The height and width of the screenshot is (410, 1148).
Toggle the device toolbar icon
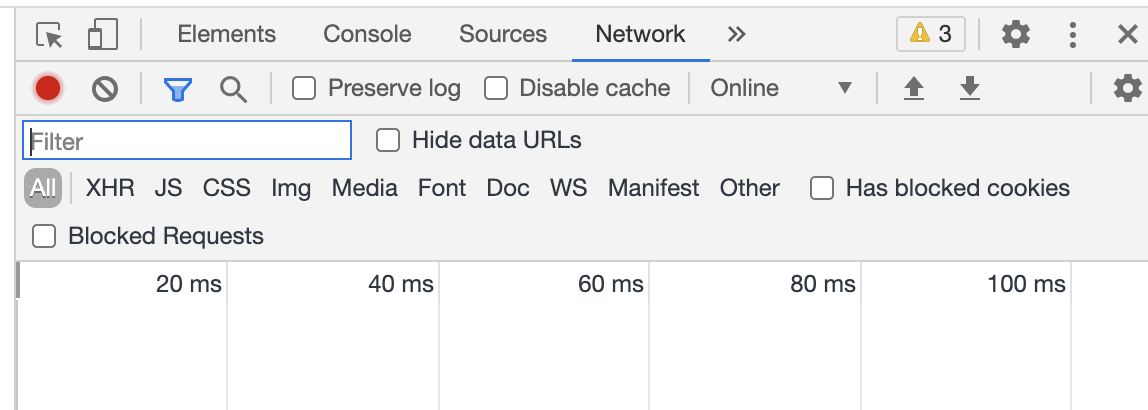click(102, 35)
